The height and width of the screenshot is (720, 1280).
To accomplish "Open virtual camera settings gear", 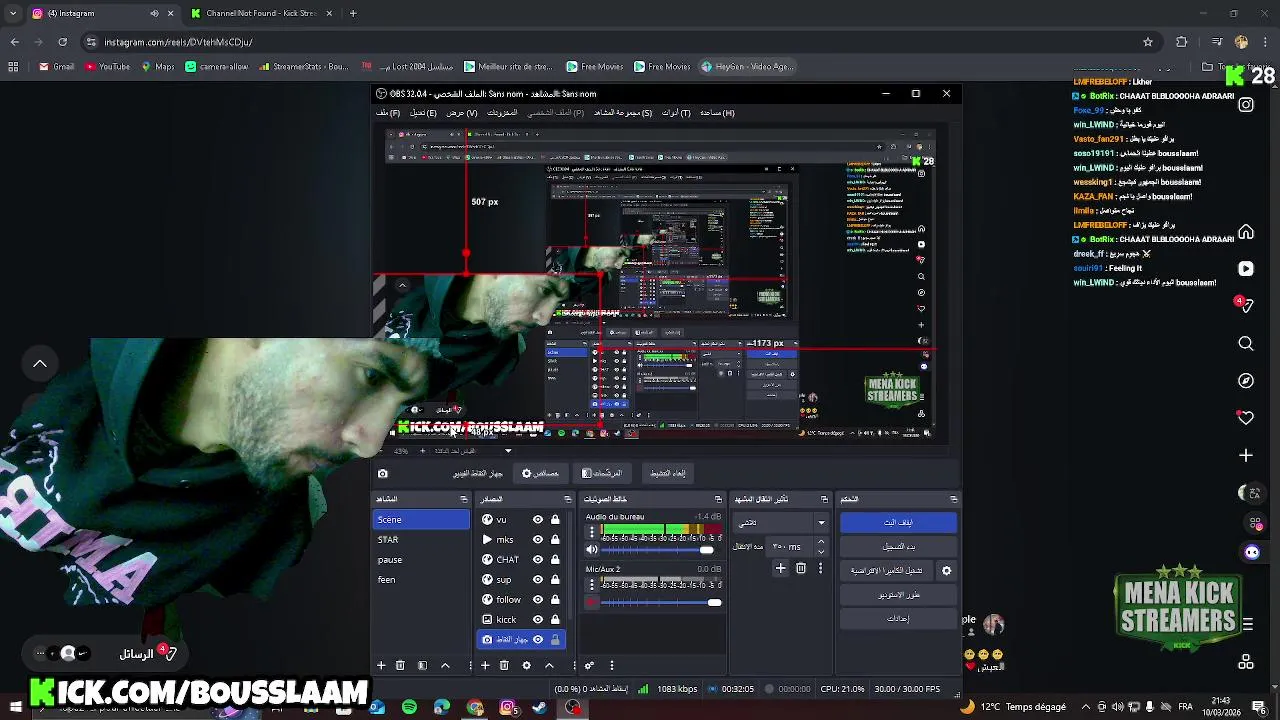I will click(946, 571).
